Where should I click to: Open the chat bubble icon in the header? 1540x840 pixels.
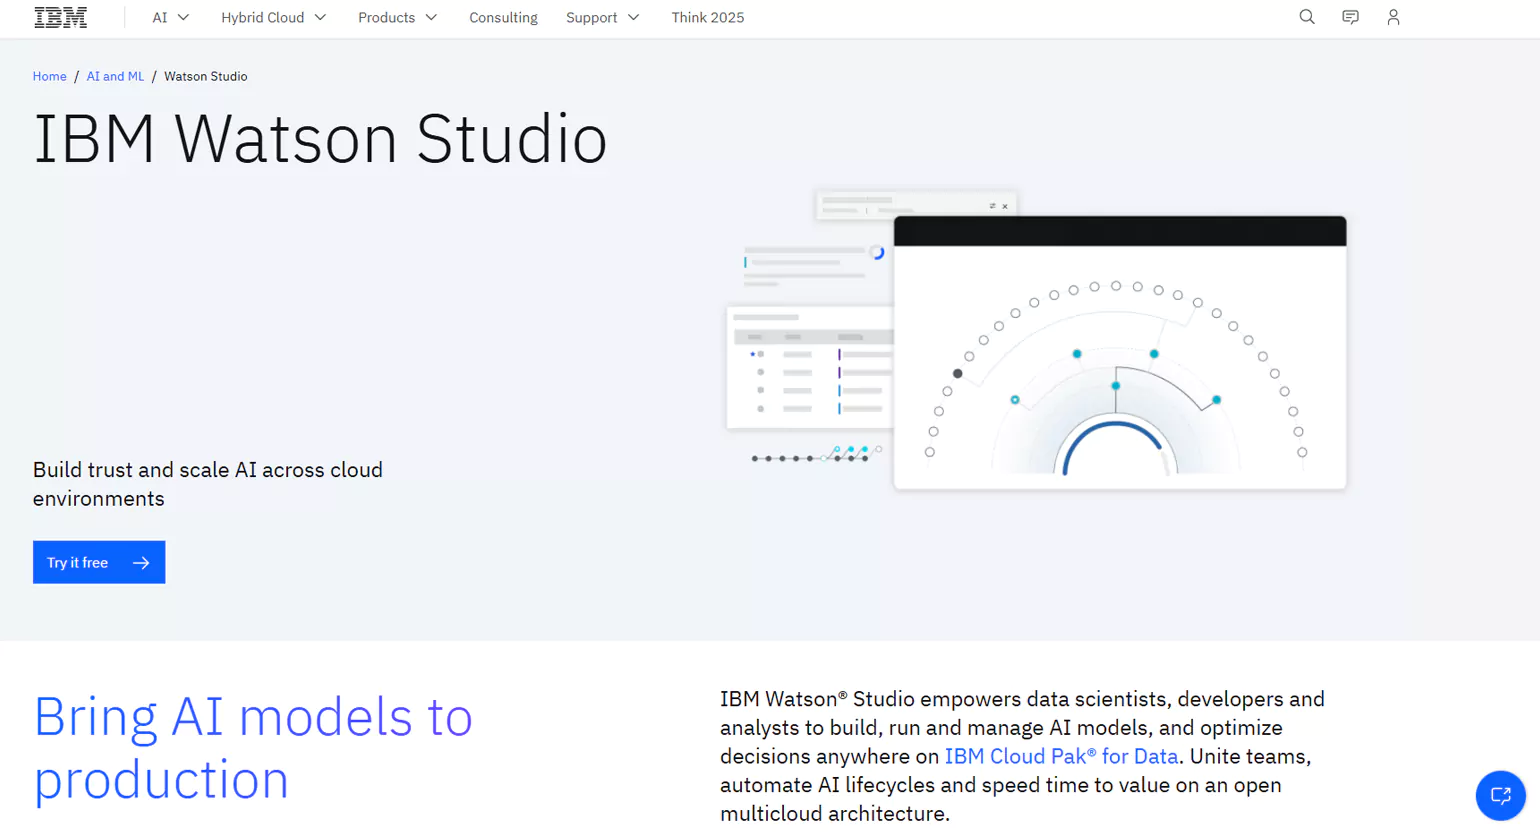click(1350, 17)
